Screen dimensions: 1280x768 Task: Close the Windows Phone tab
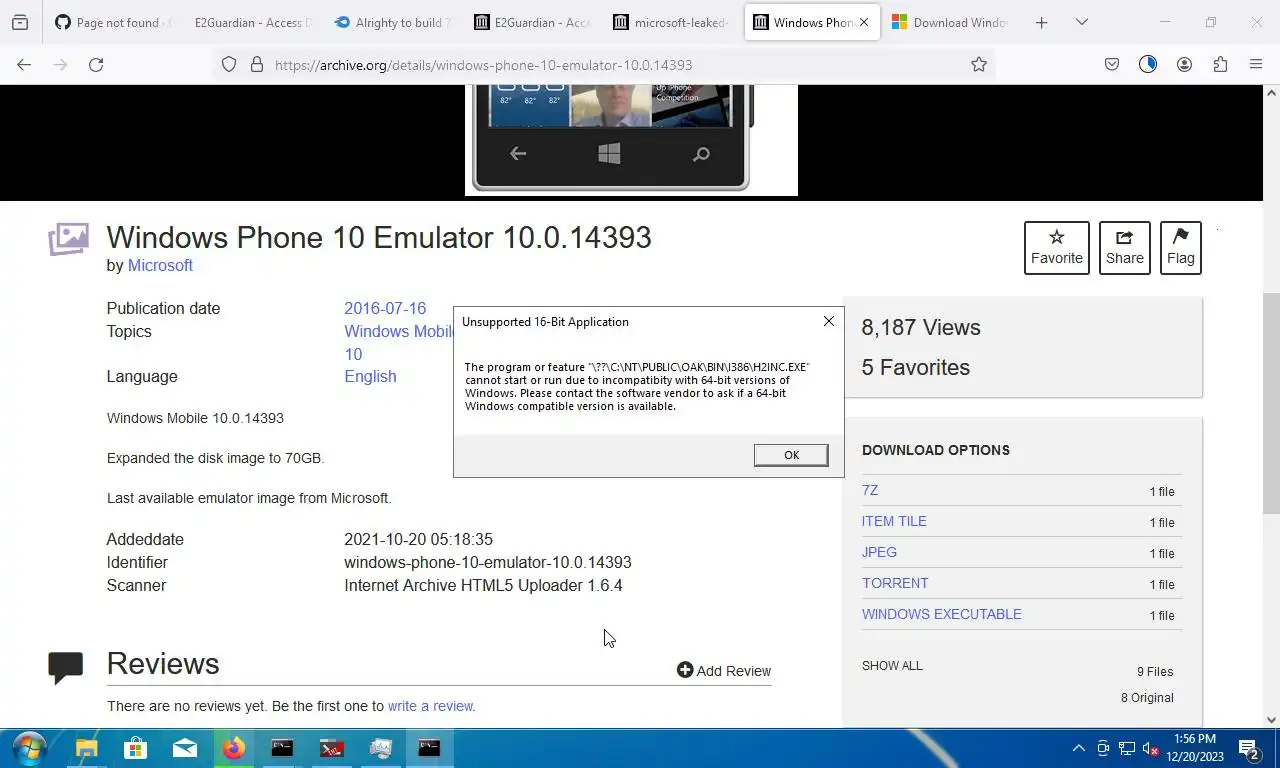tap(864, 22)
